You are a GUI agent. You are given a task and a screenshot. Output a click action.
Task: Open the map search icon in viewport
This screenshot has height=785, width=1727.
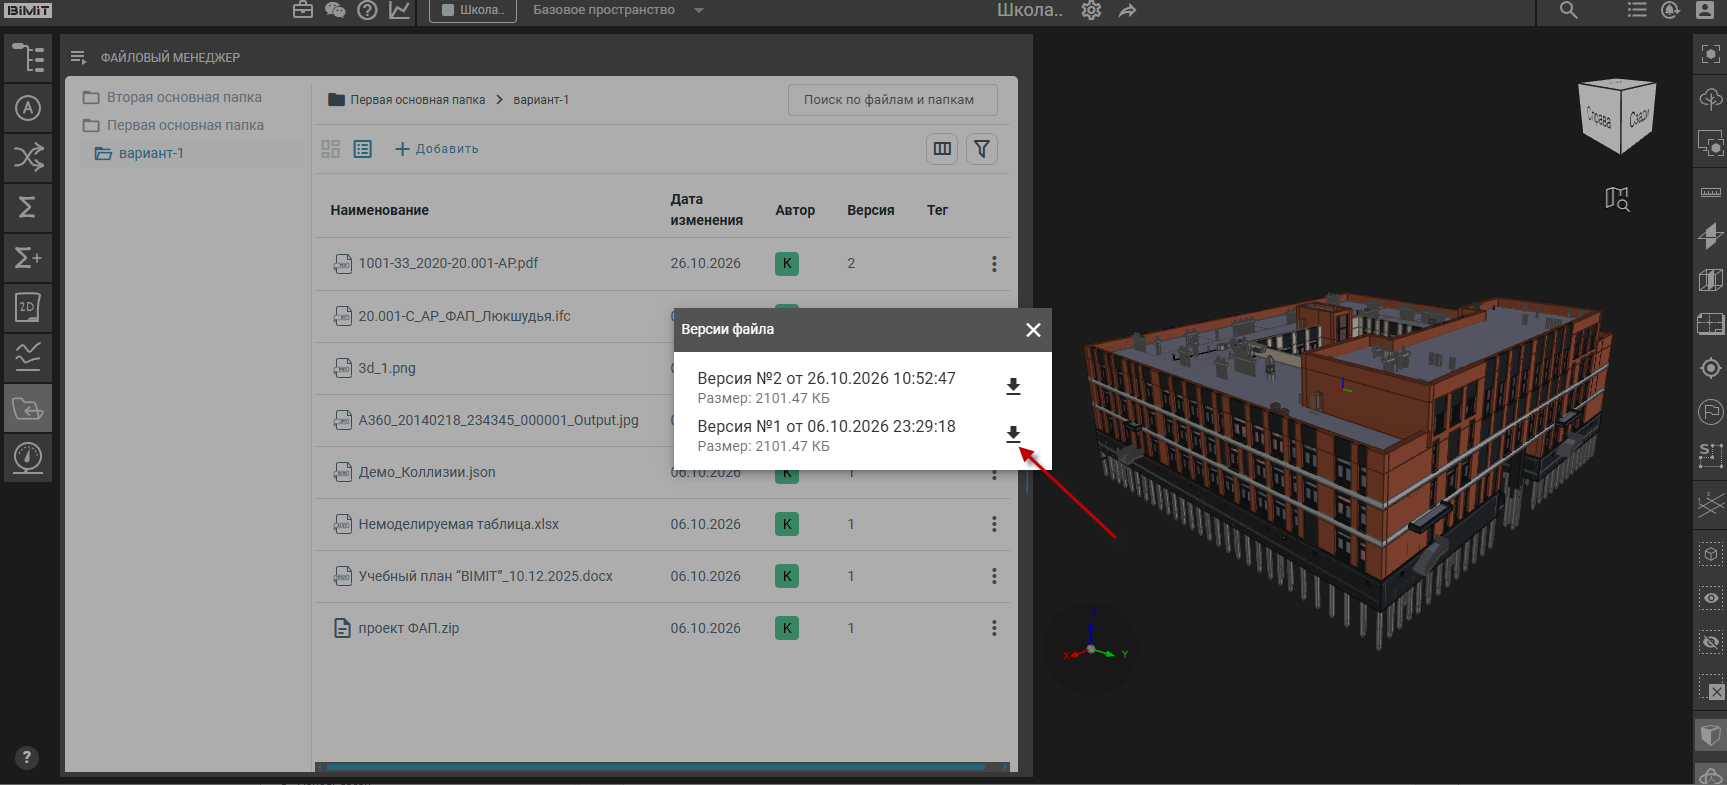[1617, 199]
